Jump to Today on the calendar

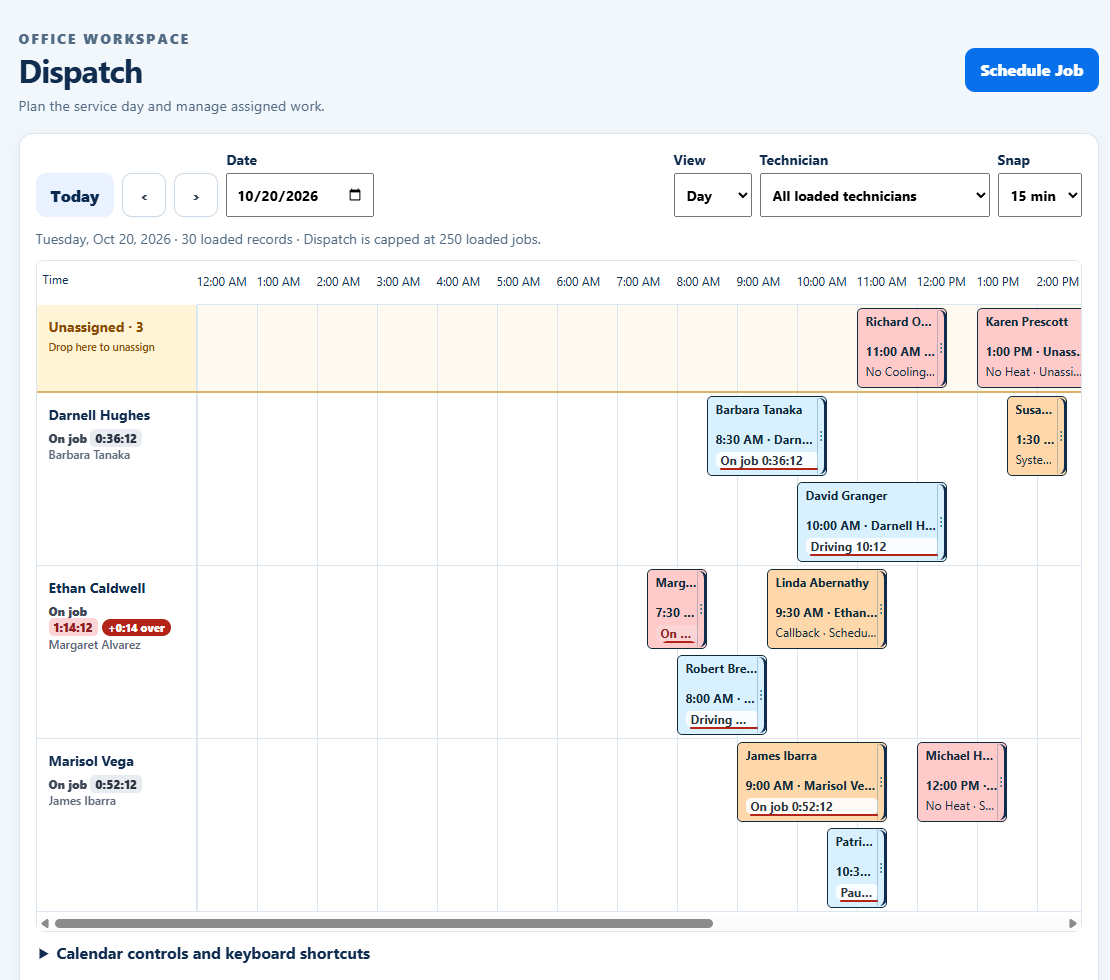74,195
